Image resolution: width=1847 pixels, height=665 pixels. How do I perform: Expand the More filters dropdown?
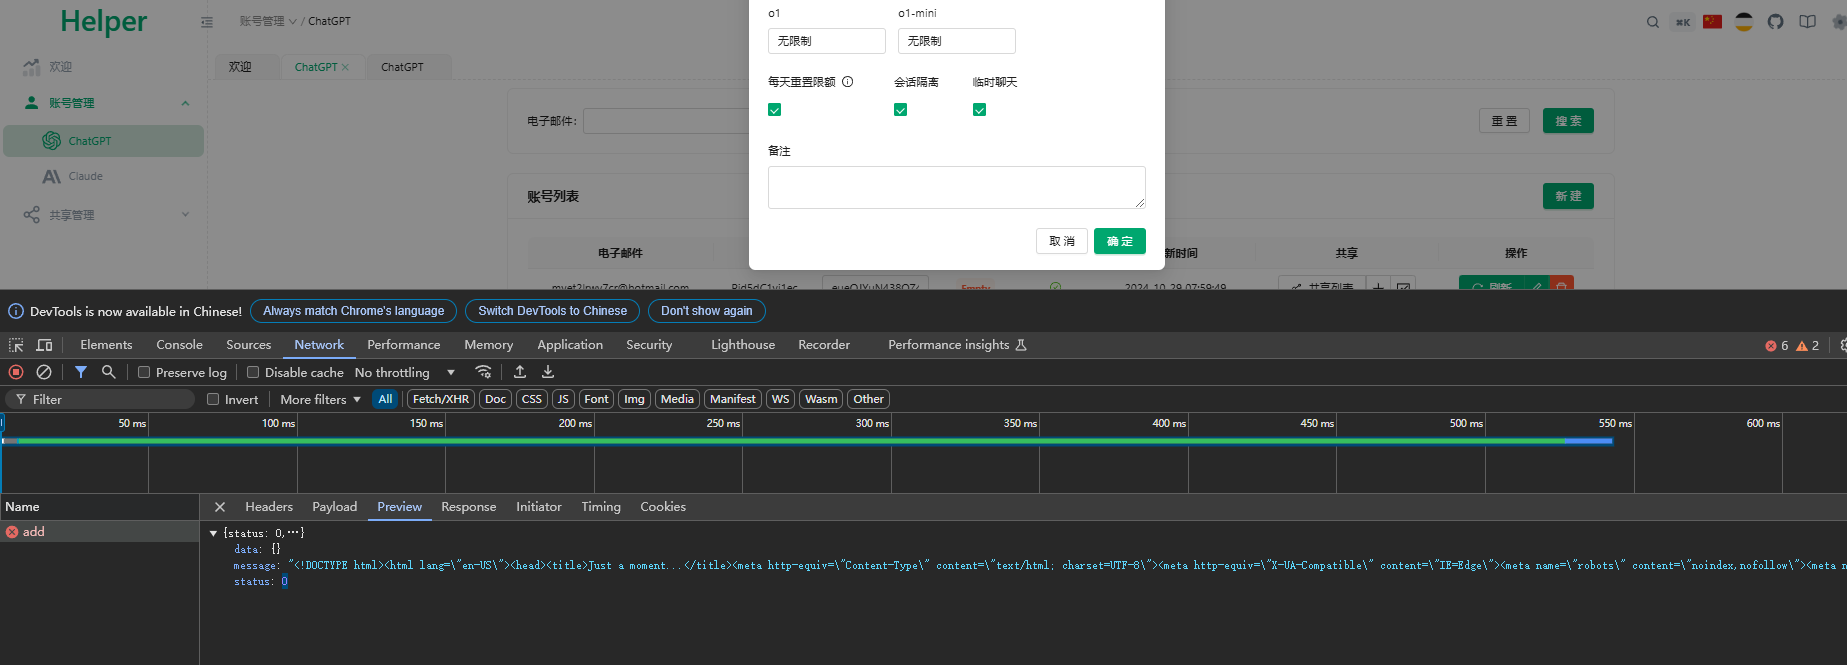pos(320,399)
